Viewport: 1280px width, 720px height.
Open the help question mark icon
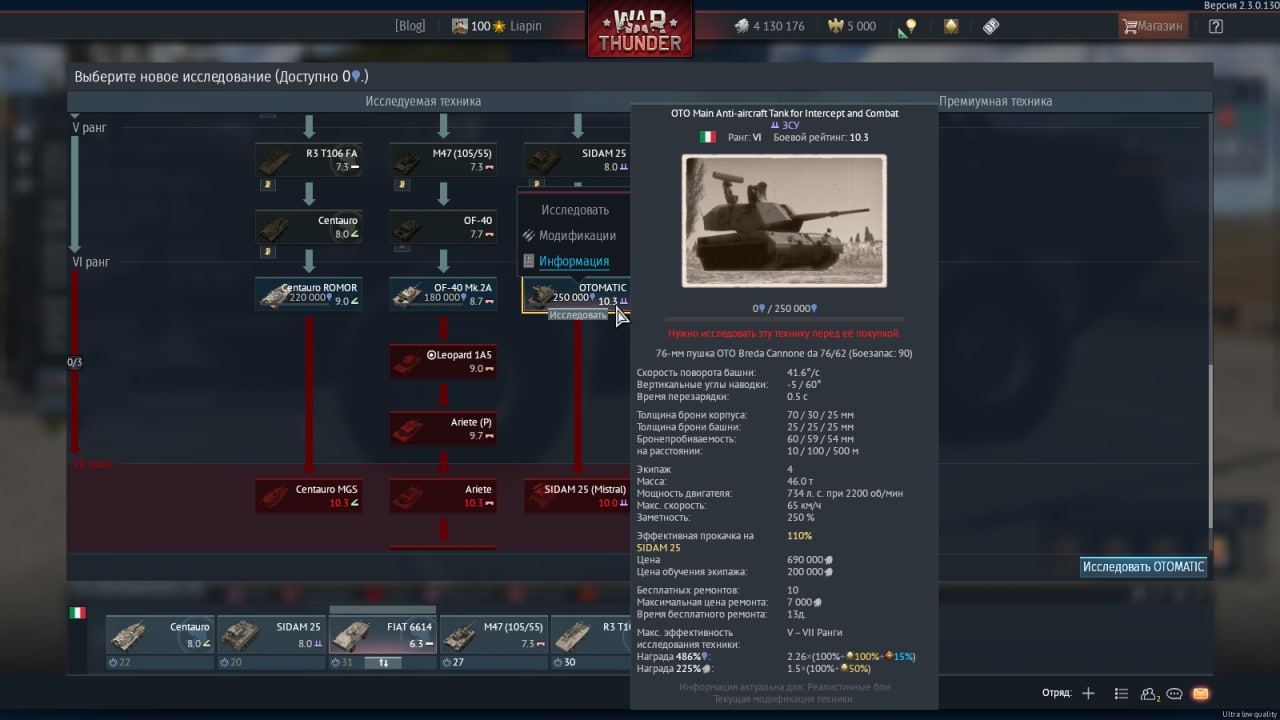point(1216,27)
